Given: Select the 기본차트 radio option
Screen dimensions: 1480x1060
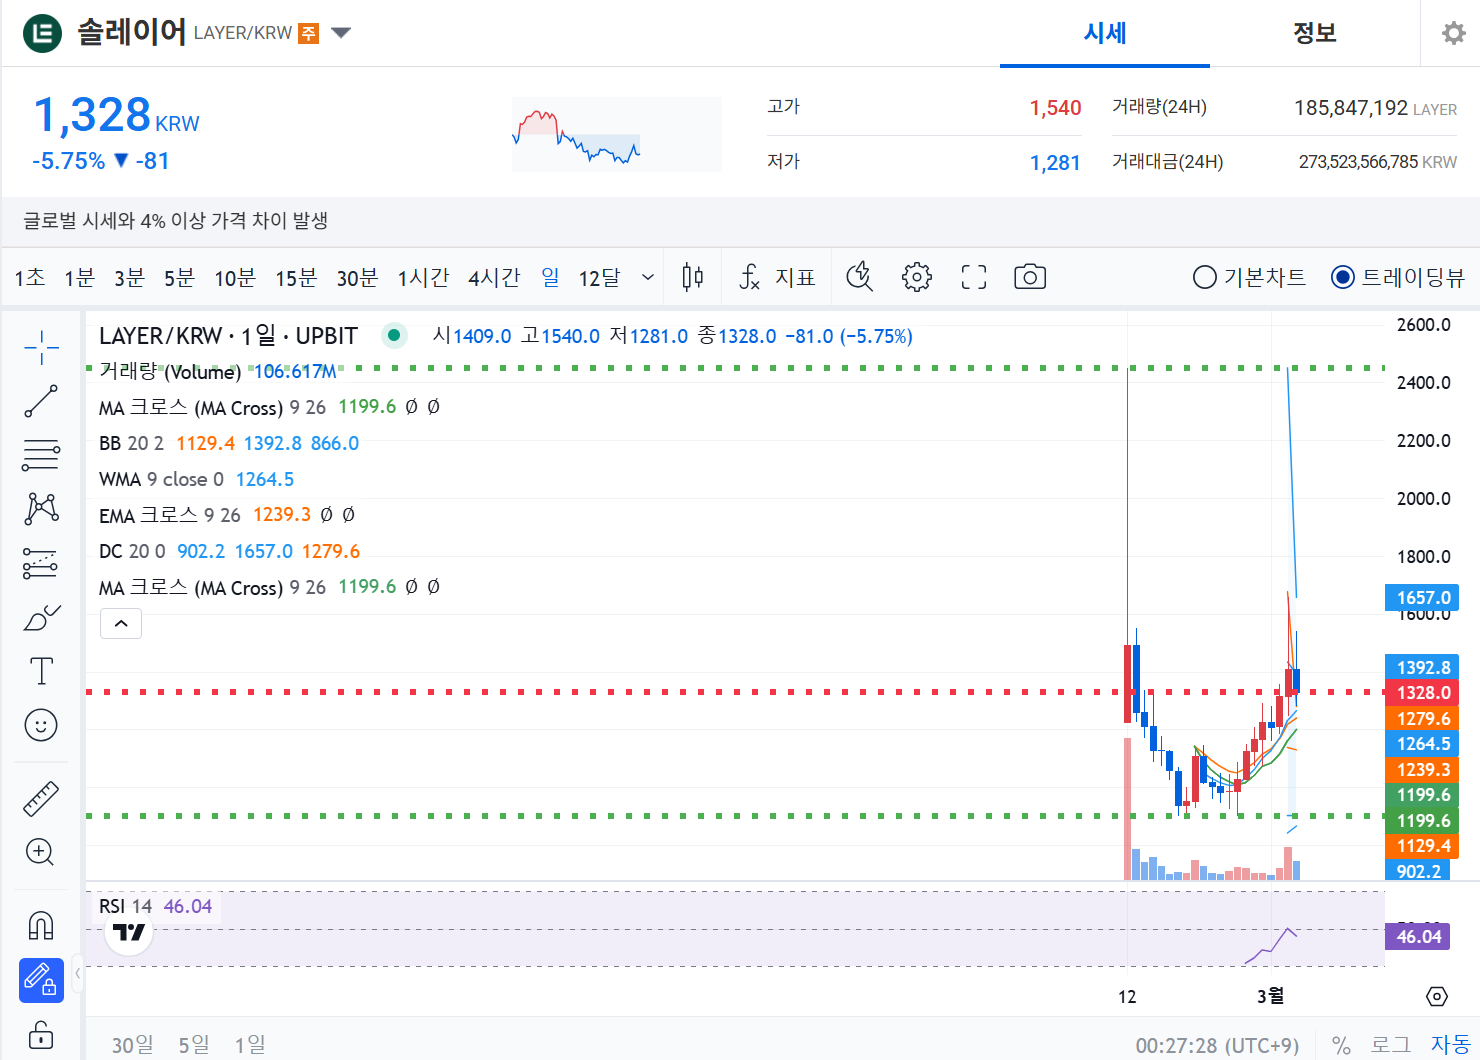Looking at the screenshot, I should (1249, 277).
